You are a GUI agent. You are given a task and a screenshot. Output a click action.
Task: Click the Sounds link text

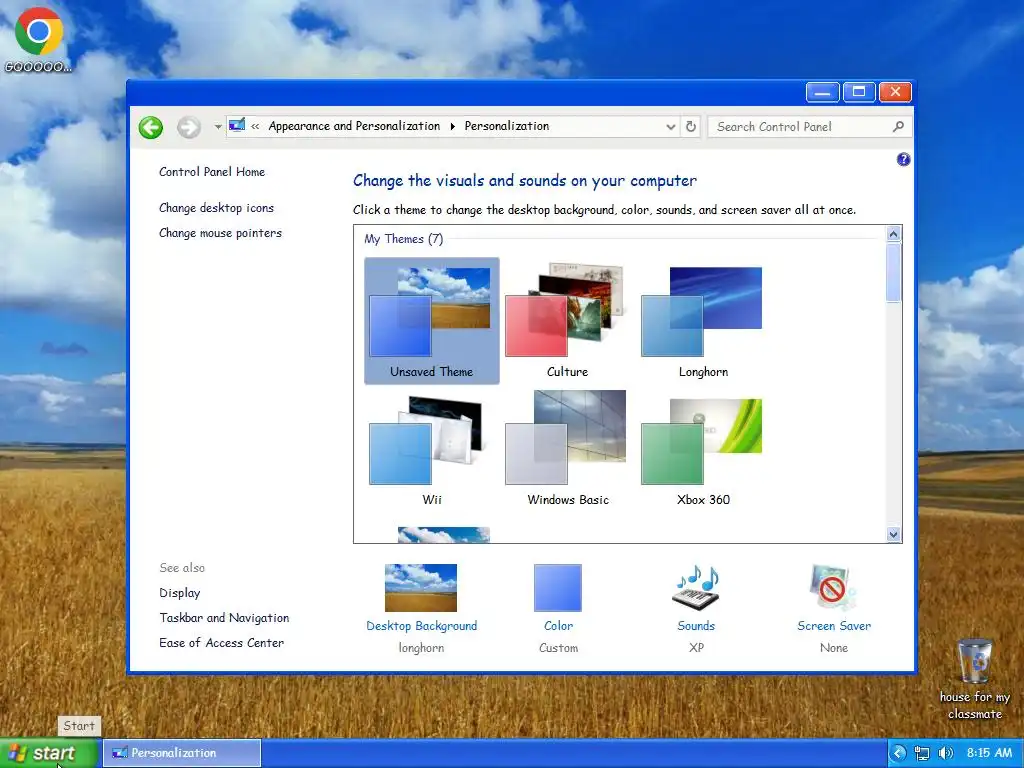(696, 626)
